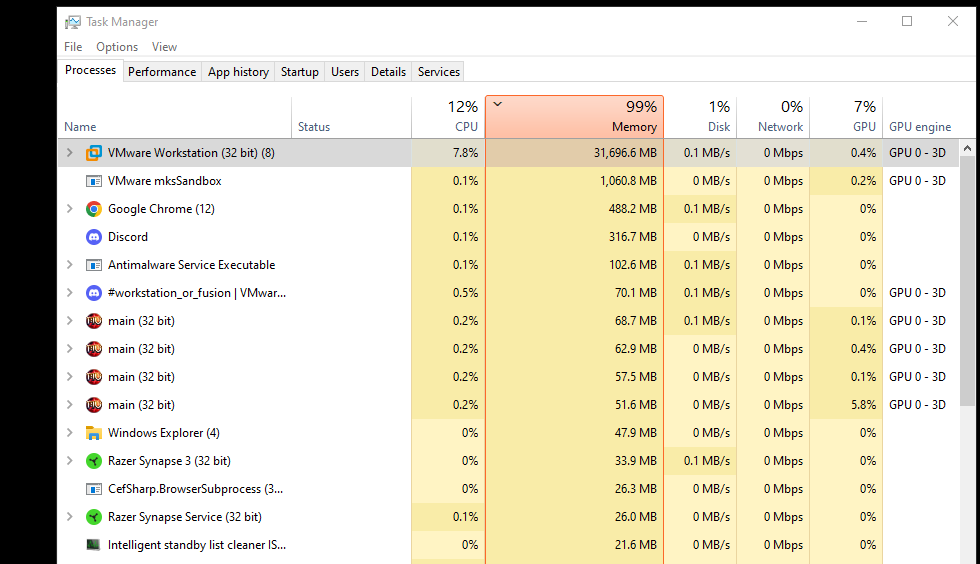Select the 316.7 MB memory cell
The height and width of the screenshot is (564, 980).
(x=574, y=237)
